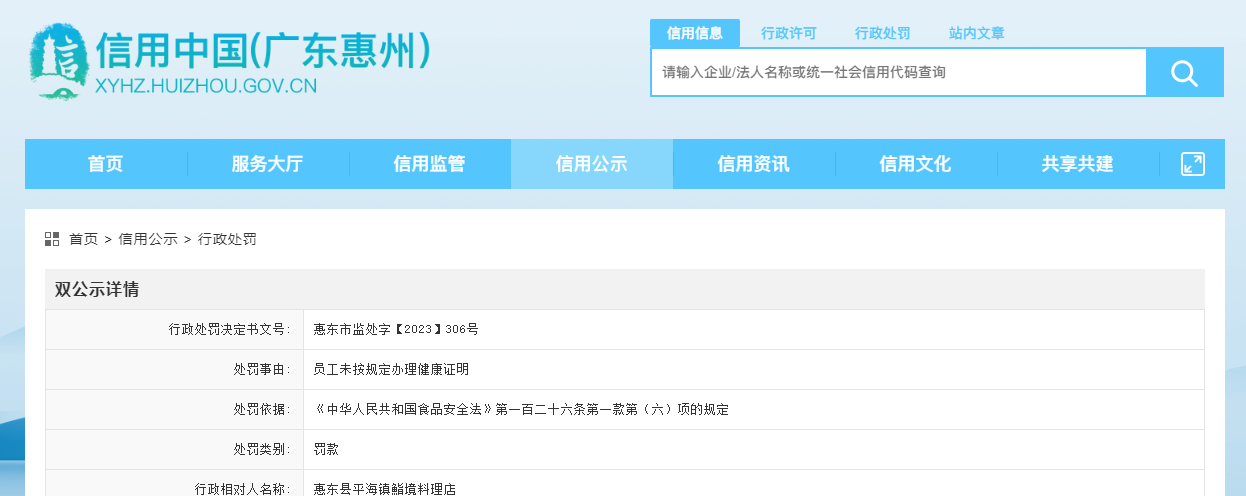Select the 站内文章 search tab
This screenshot has height=496, width=1246.
(x=977, y=33)
